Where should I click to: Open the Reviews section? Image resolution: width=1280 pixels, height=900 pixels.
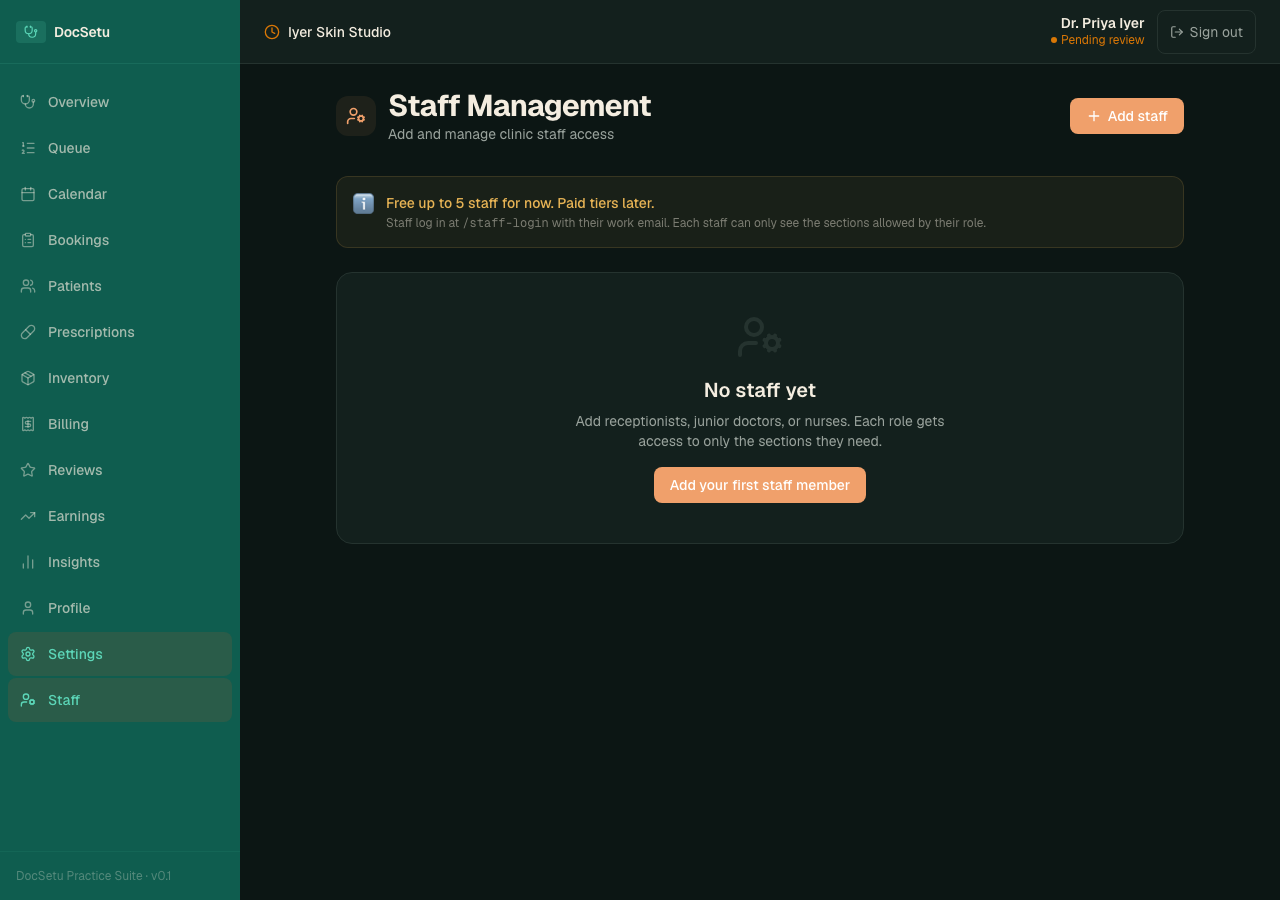120,470
